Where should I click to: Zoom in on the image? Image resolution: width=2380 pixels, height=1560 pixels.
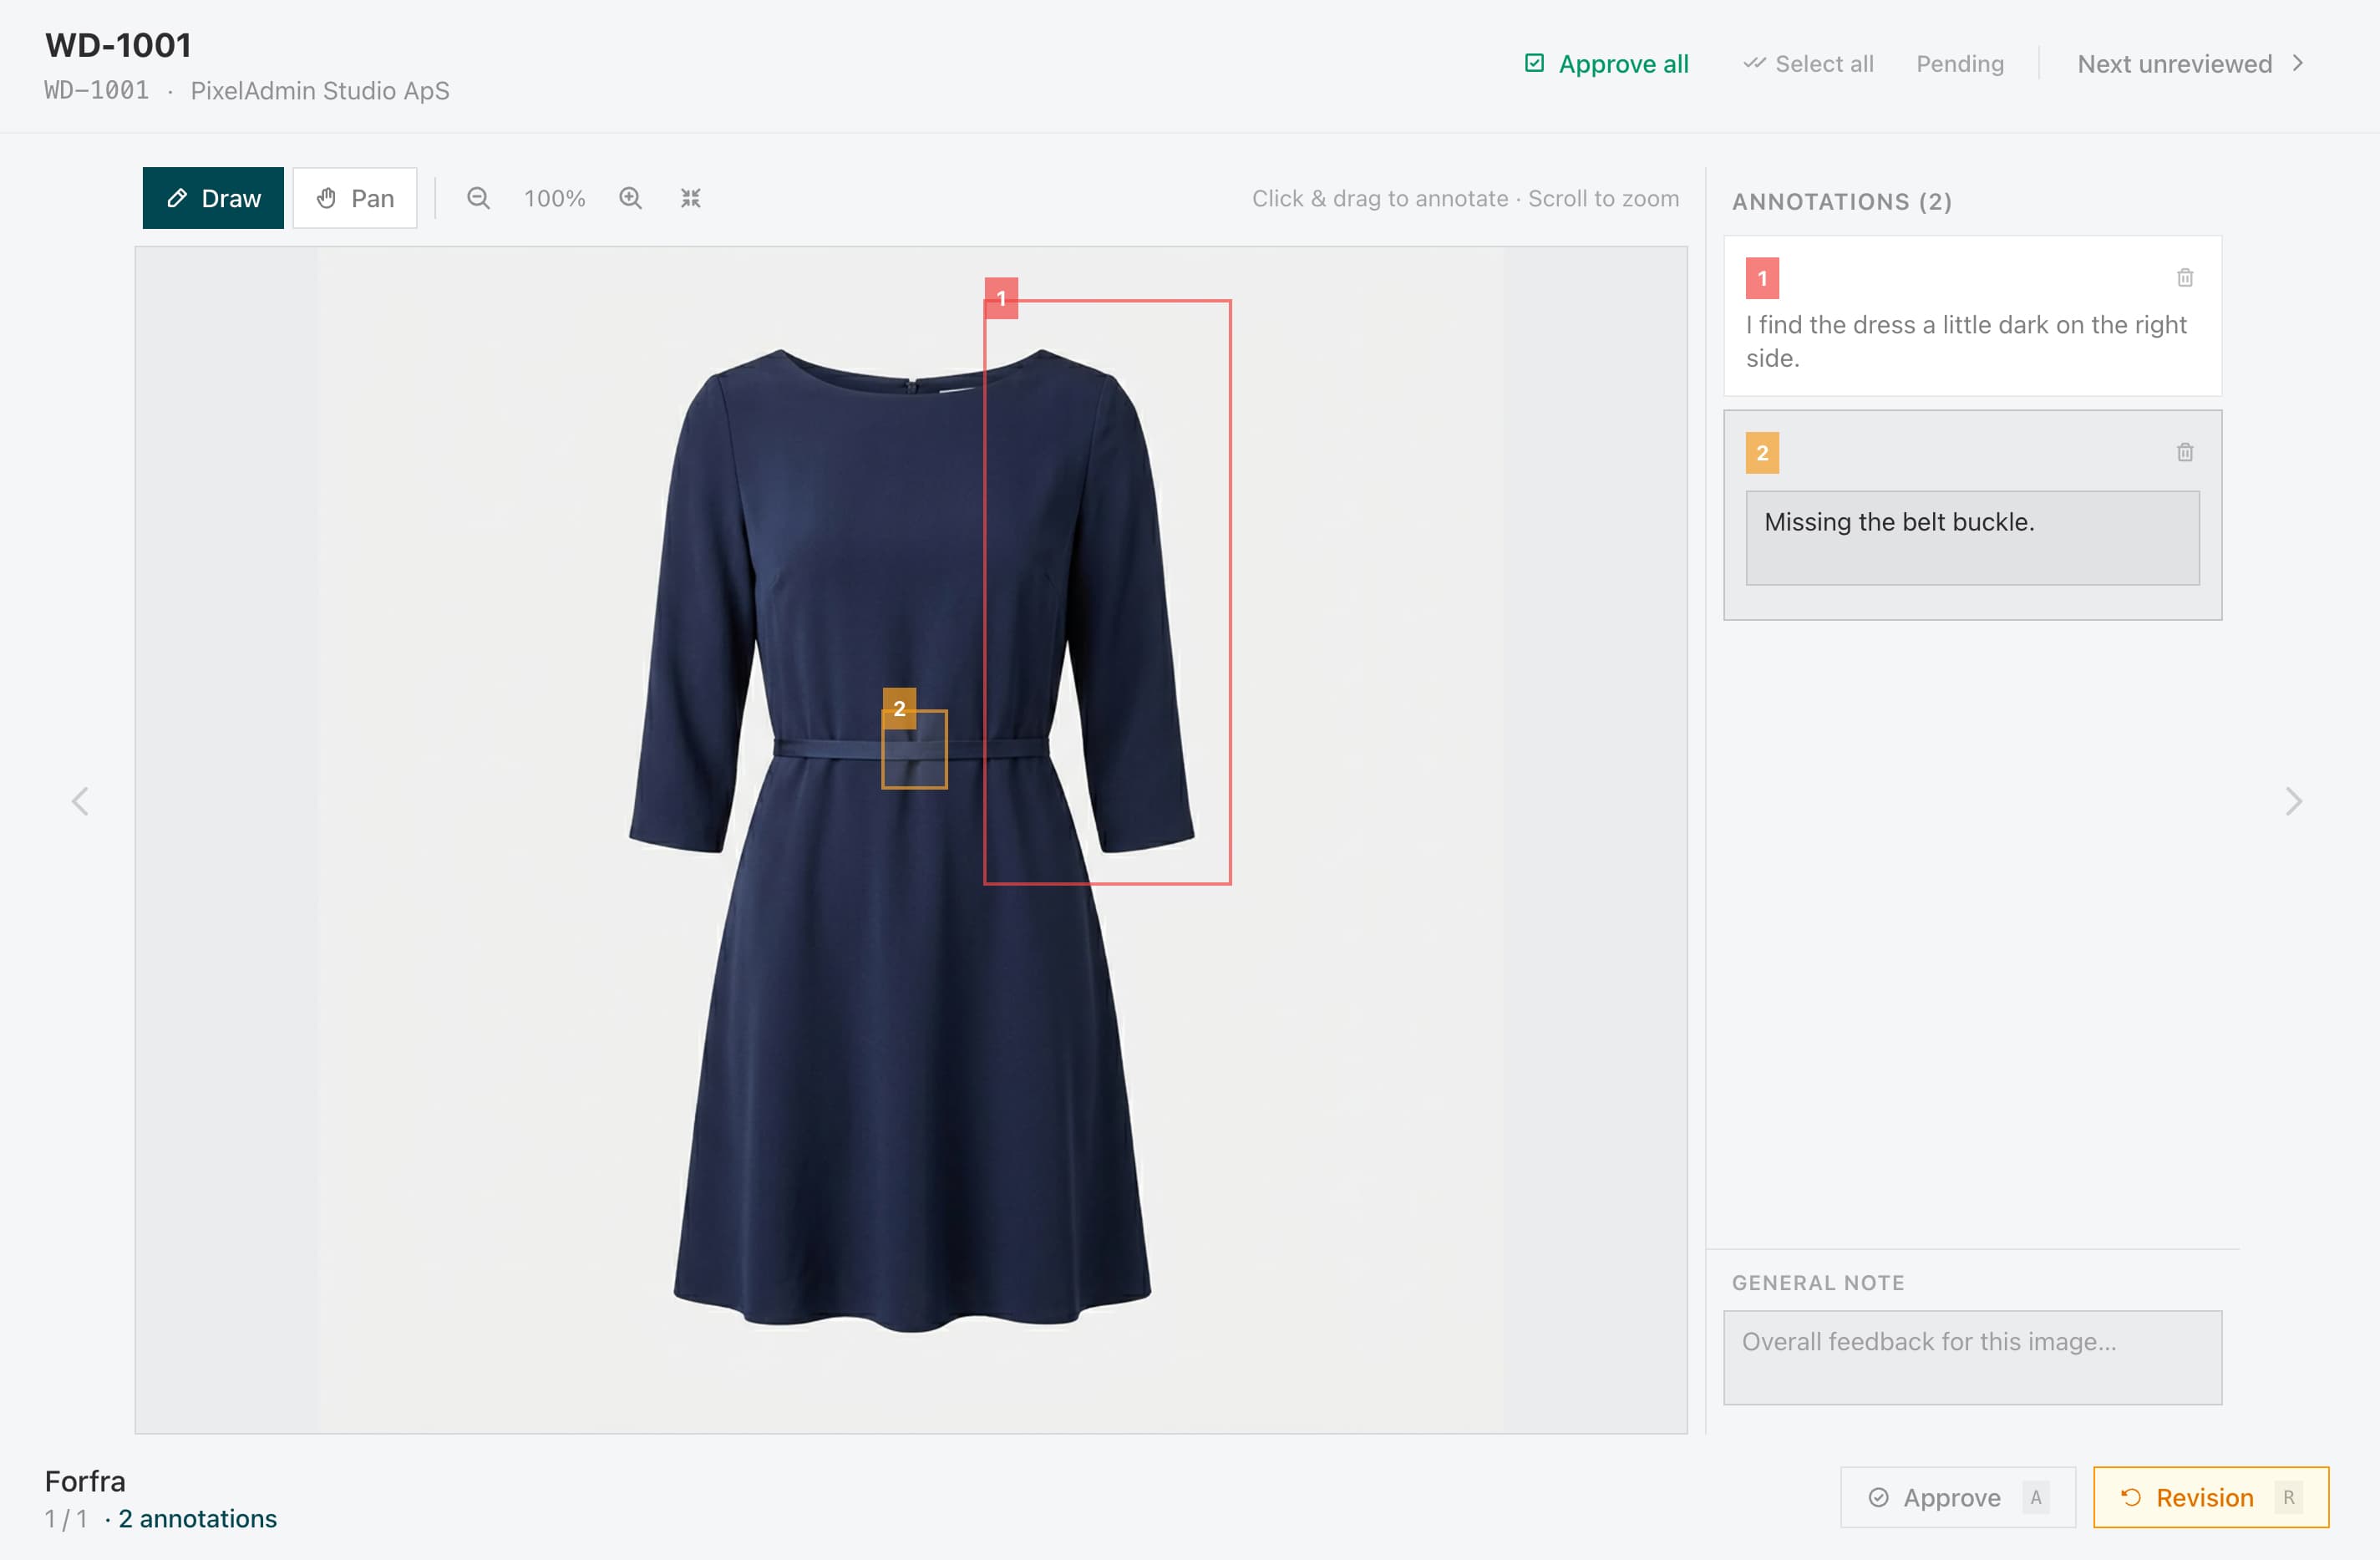click(630, 197)
